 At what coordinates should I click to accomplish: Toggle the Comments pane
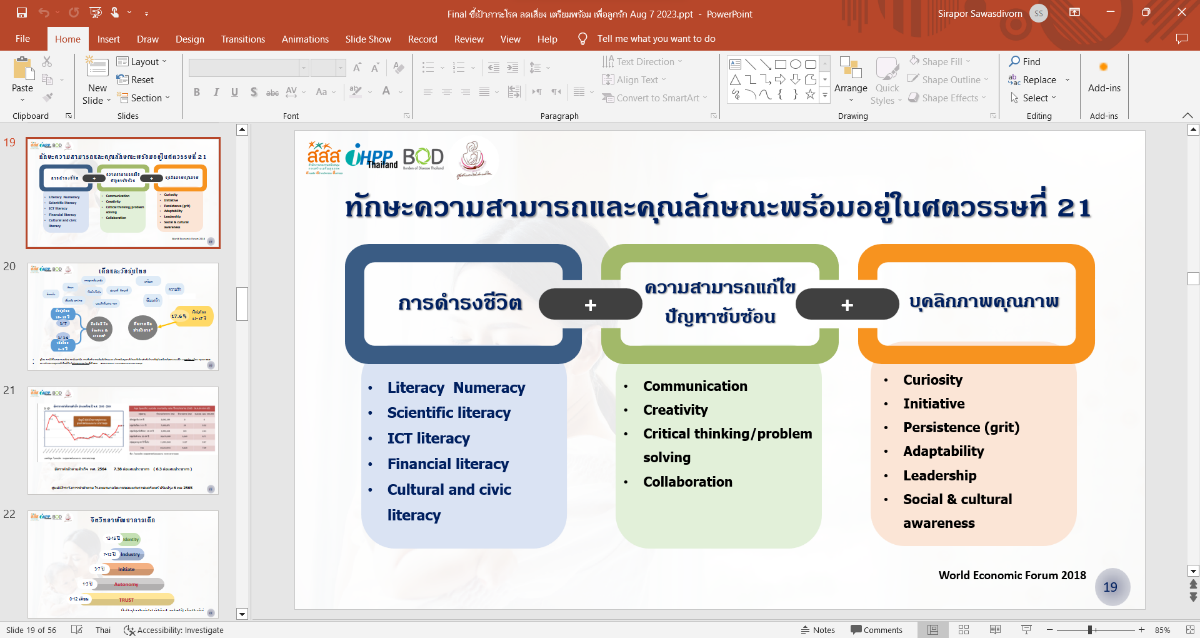(x=876, y=630)
